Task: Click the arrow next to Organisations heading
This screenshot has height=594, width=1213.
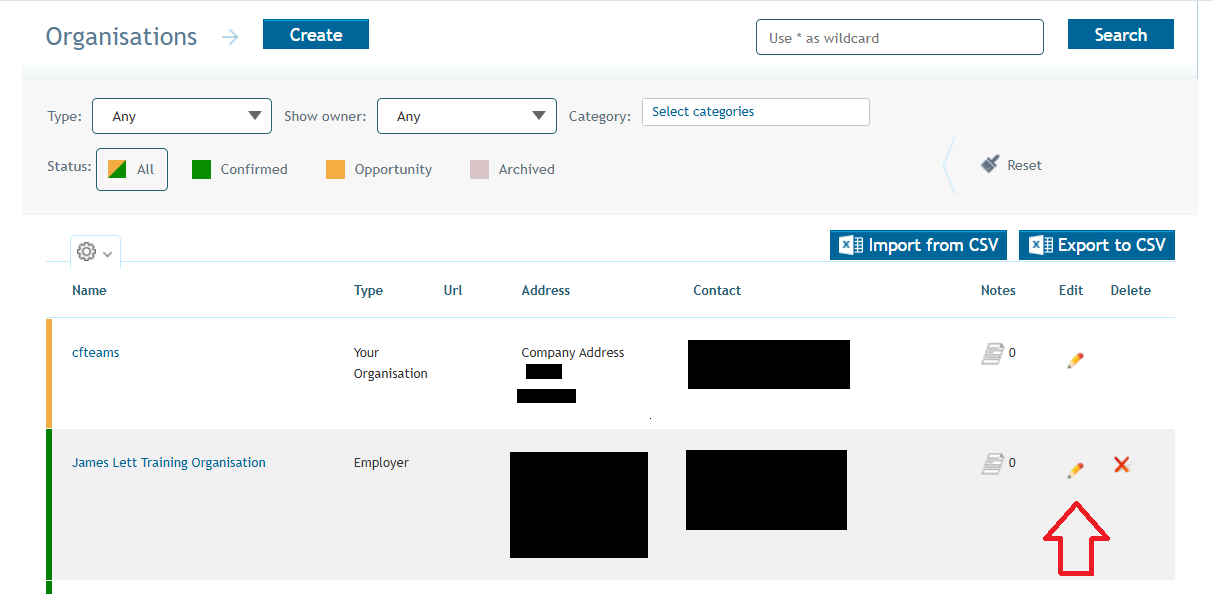Action: pyautogui.click(x=230, y=37)
